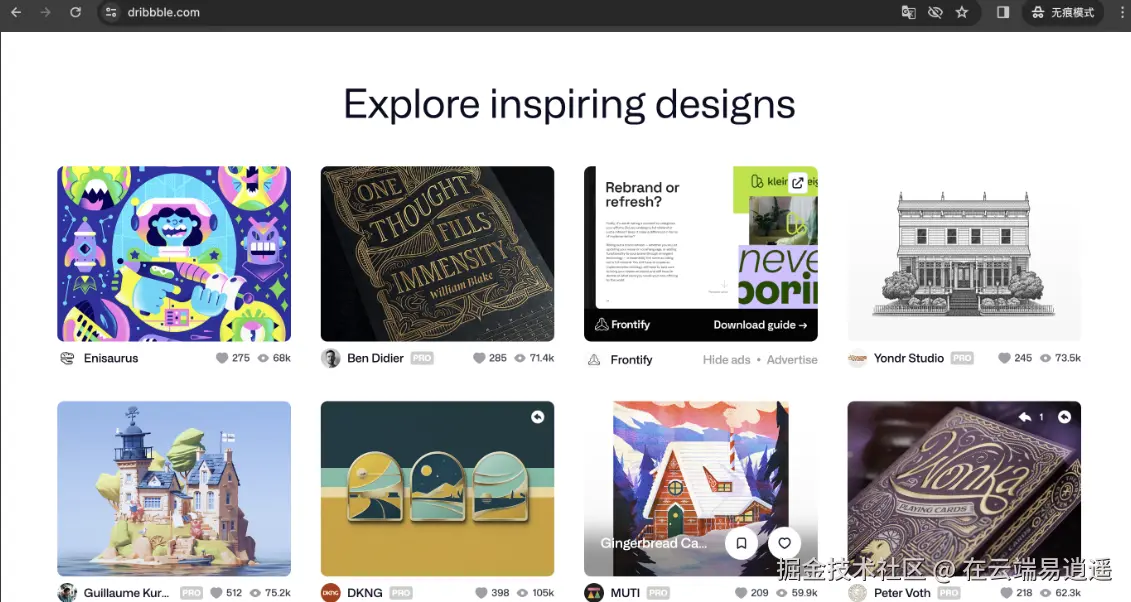Like the Yondr Studio shot with 245 hearts
1131x602 pixels.
click(x=1004, y=358)
